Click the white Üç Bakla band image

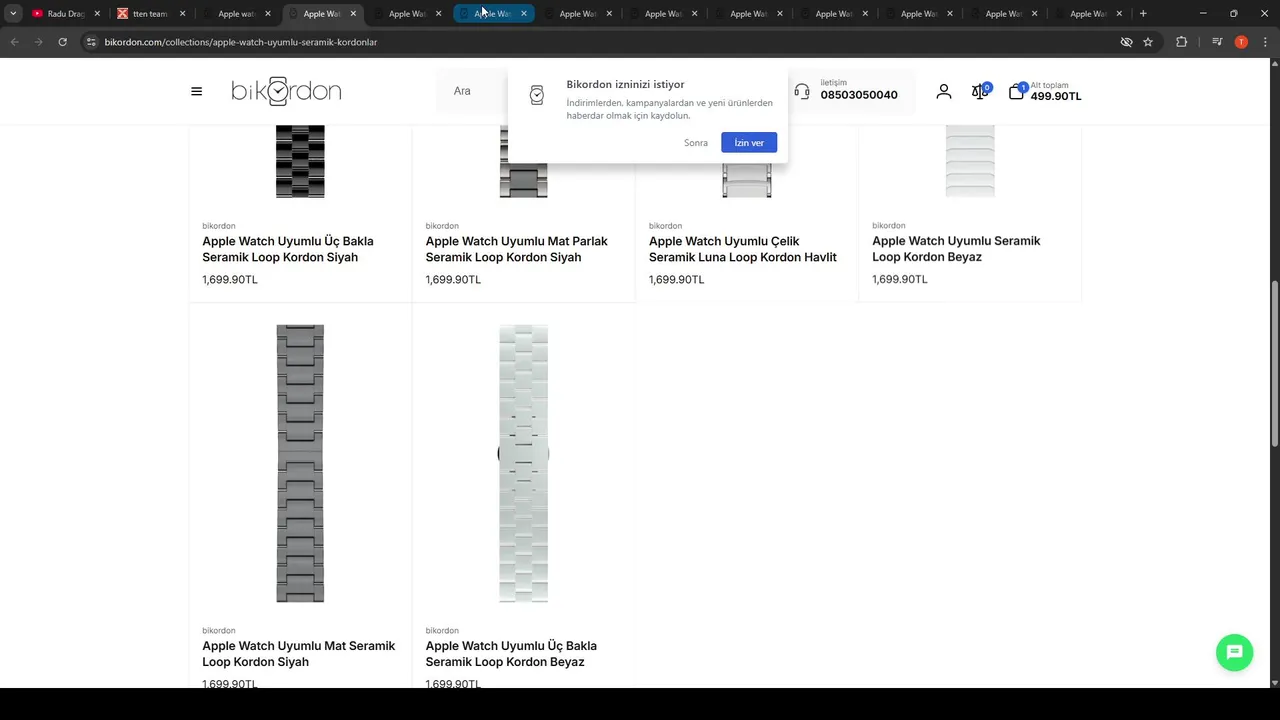(x=524, y=463)
